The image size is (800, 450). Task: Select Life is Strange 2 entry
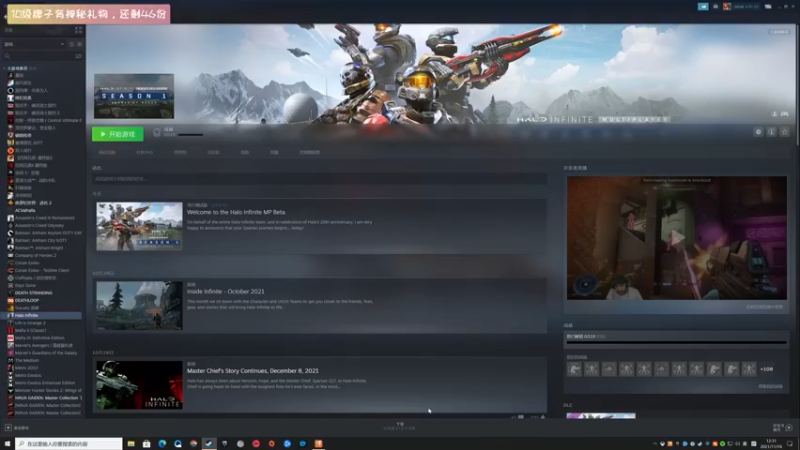(x=30, y=323)
